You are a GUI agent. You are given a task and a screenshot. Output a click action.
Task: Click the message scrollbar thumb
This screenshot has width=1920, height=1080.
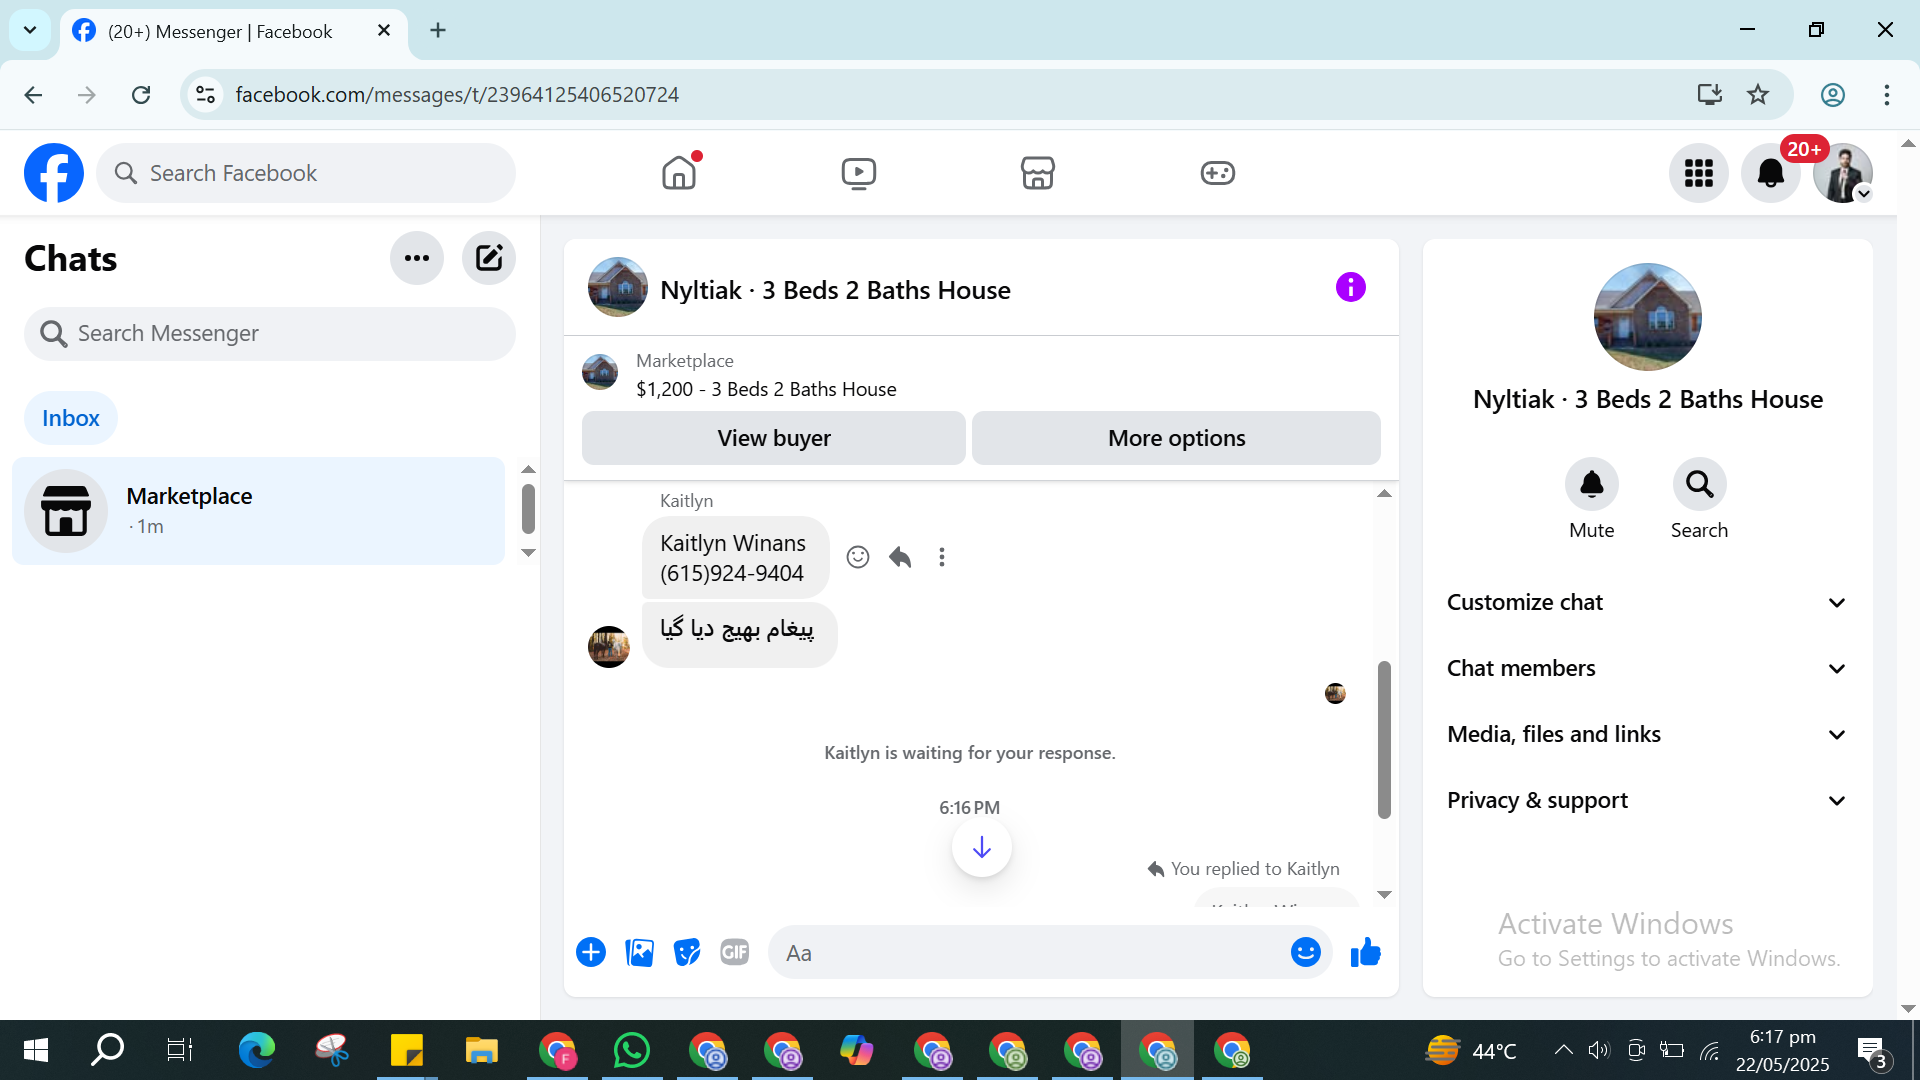tap(1384, 740)
